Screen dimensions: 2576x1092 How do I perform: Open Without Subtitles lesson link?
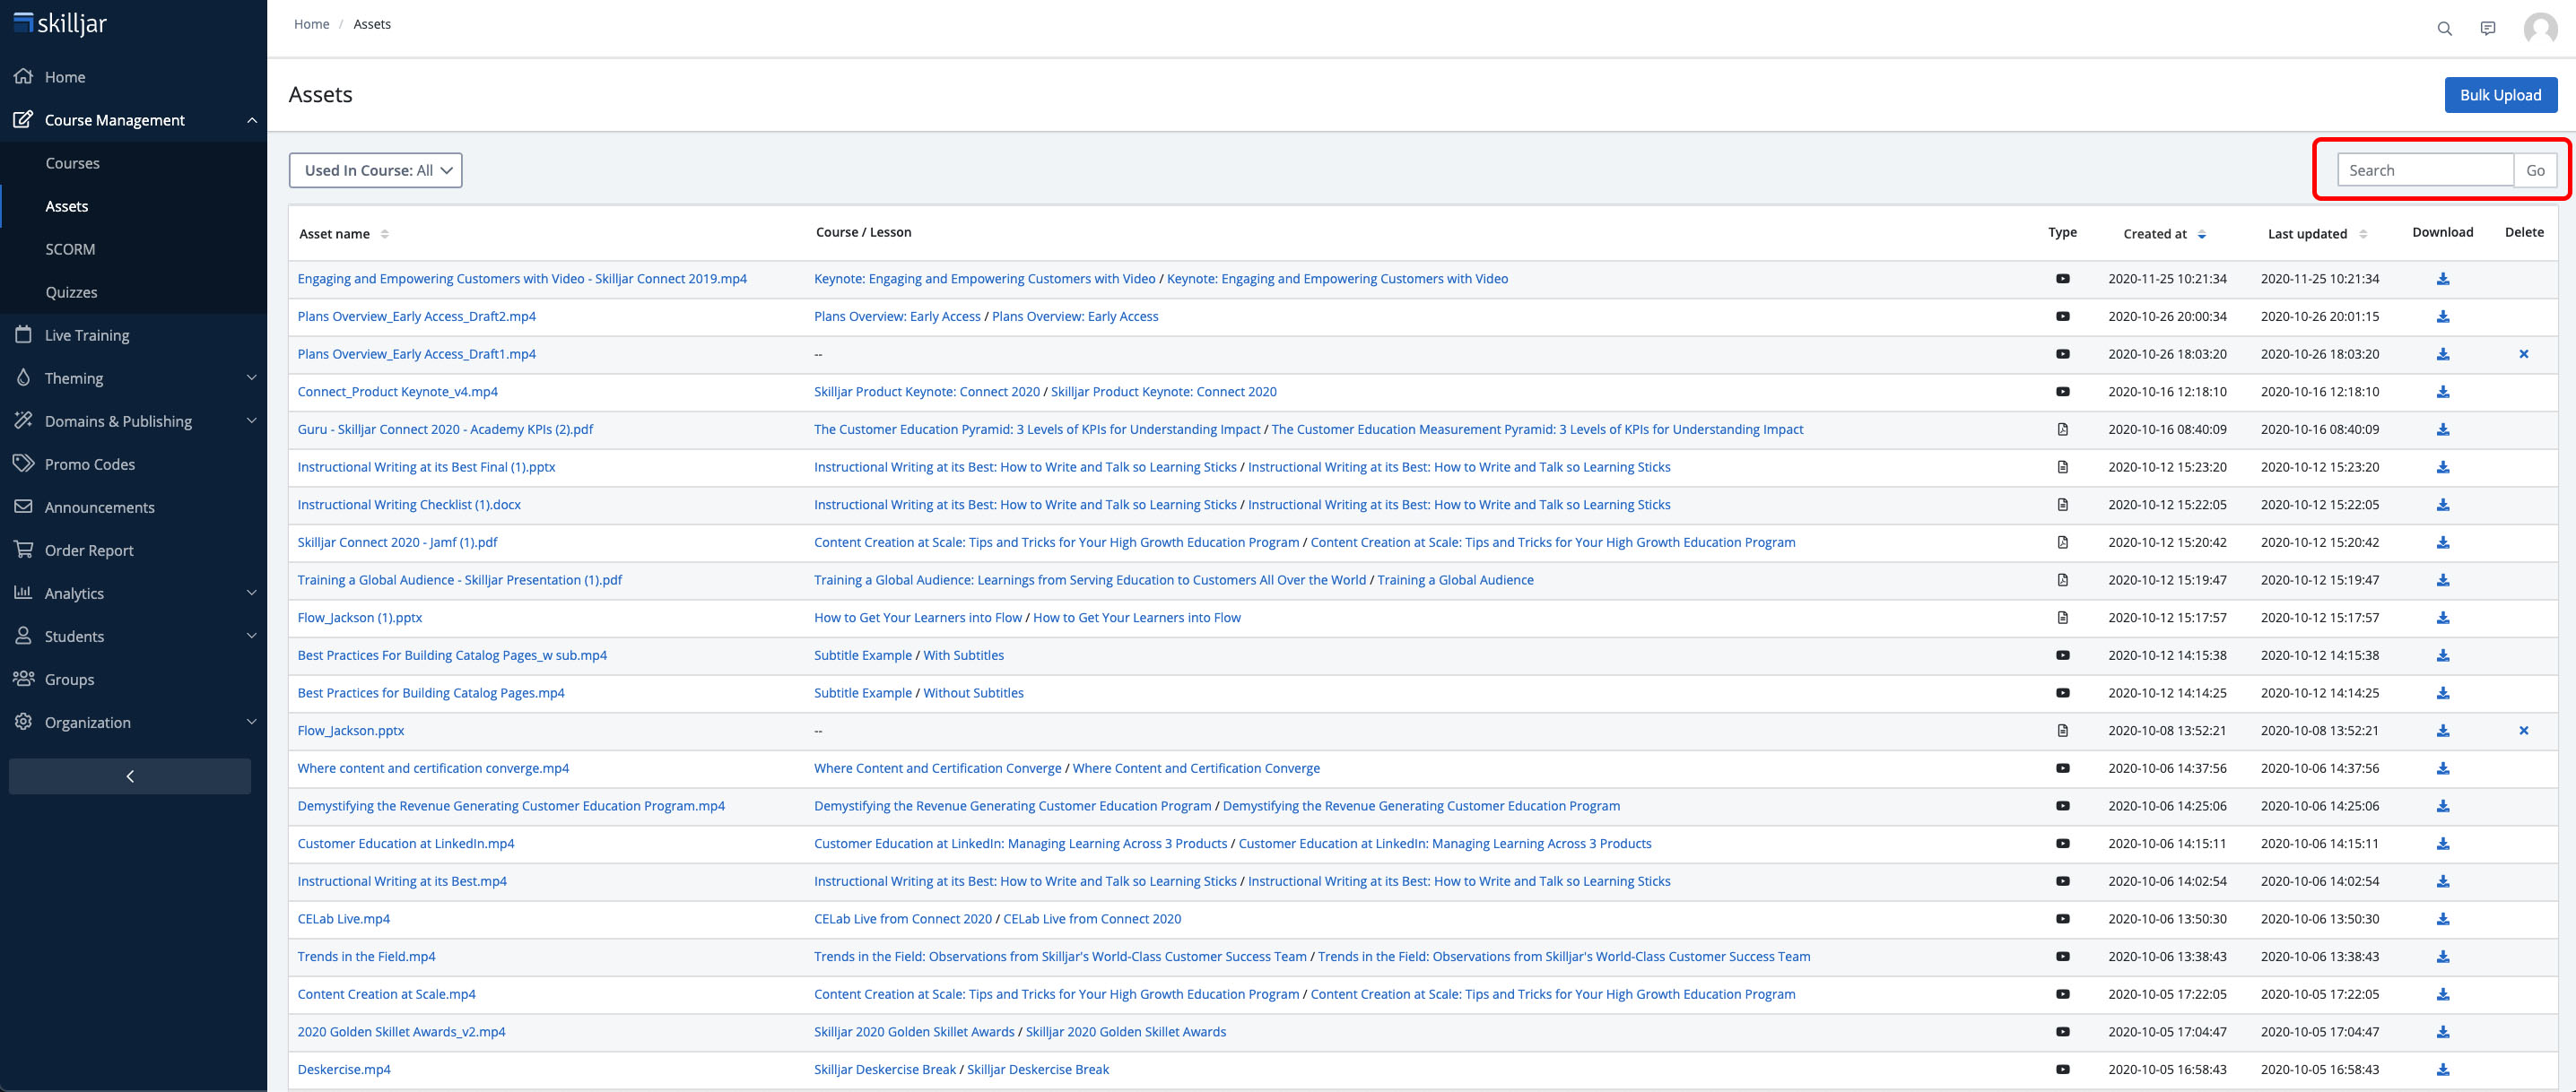point(973,693)
